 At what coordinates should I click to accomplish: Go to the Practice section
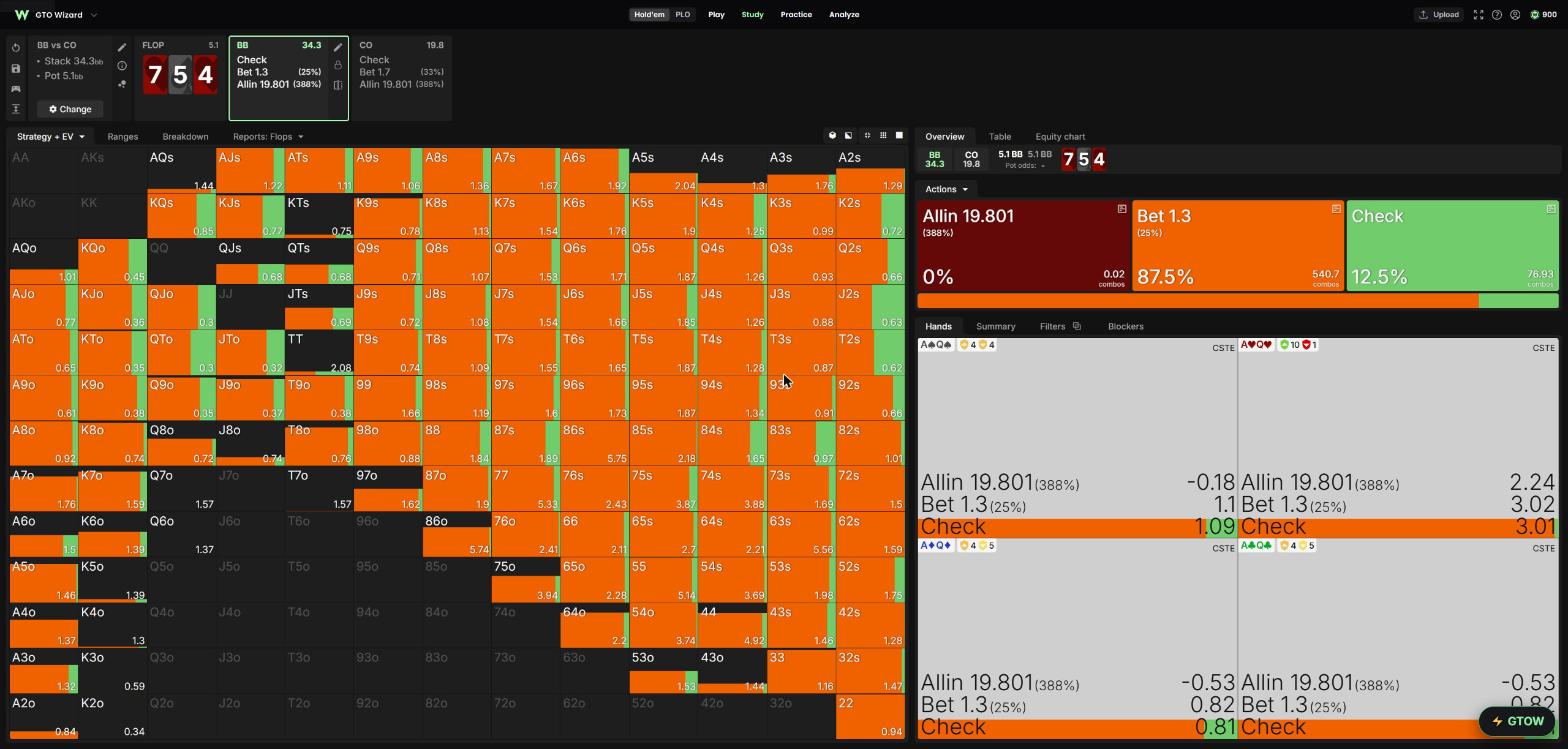point(796,15)
